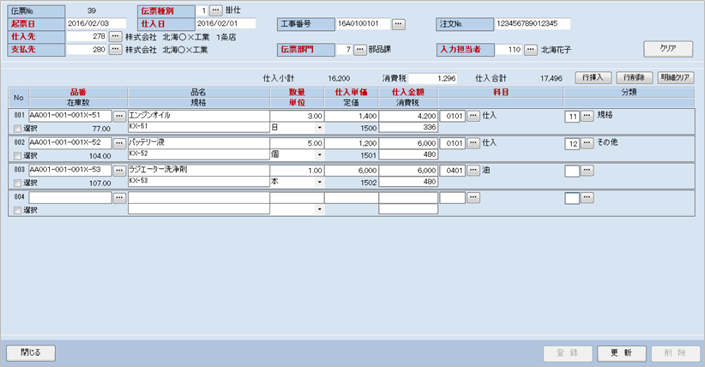Viewport: 705px width, 367px height.
Task: Click empty 品番 field in row 004
Action: point(70,197)
